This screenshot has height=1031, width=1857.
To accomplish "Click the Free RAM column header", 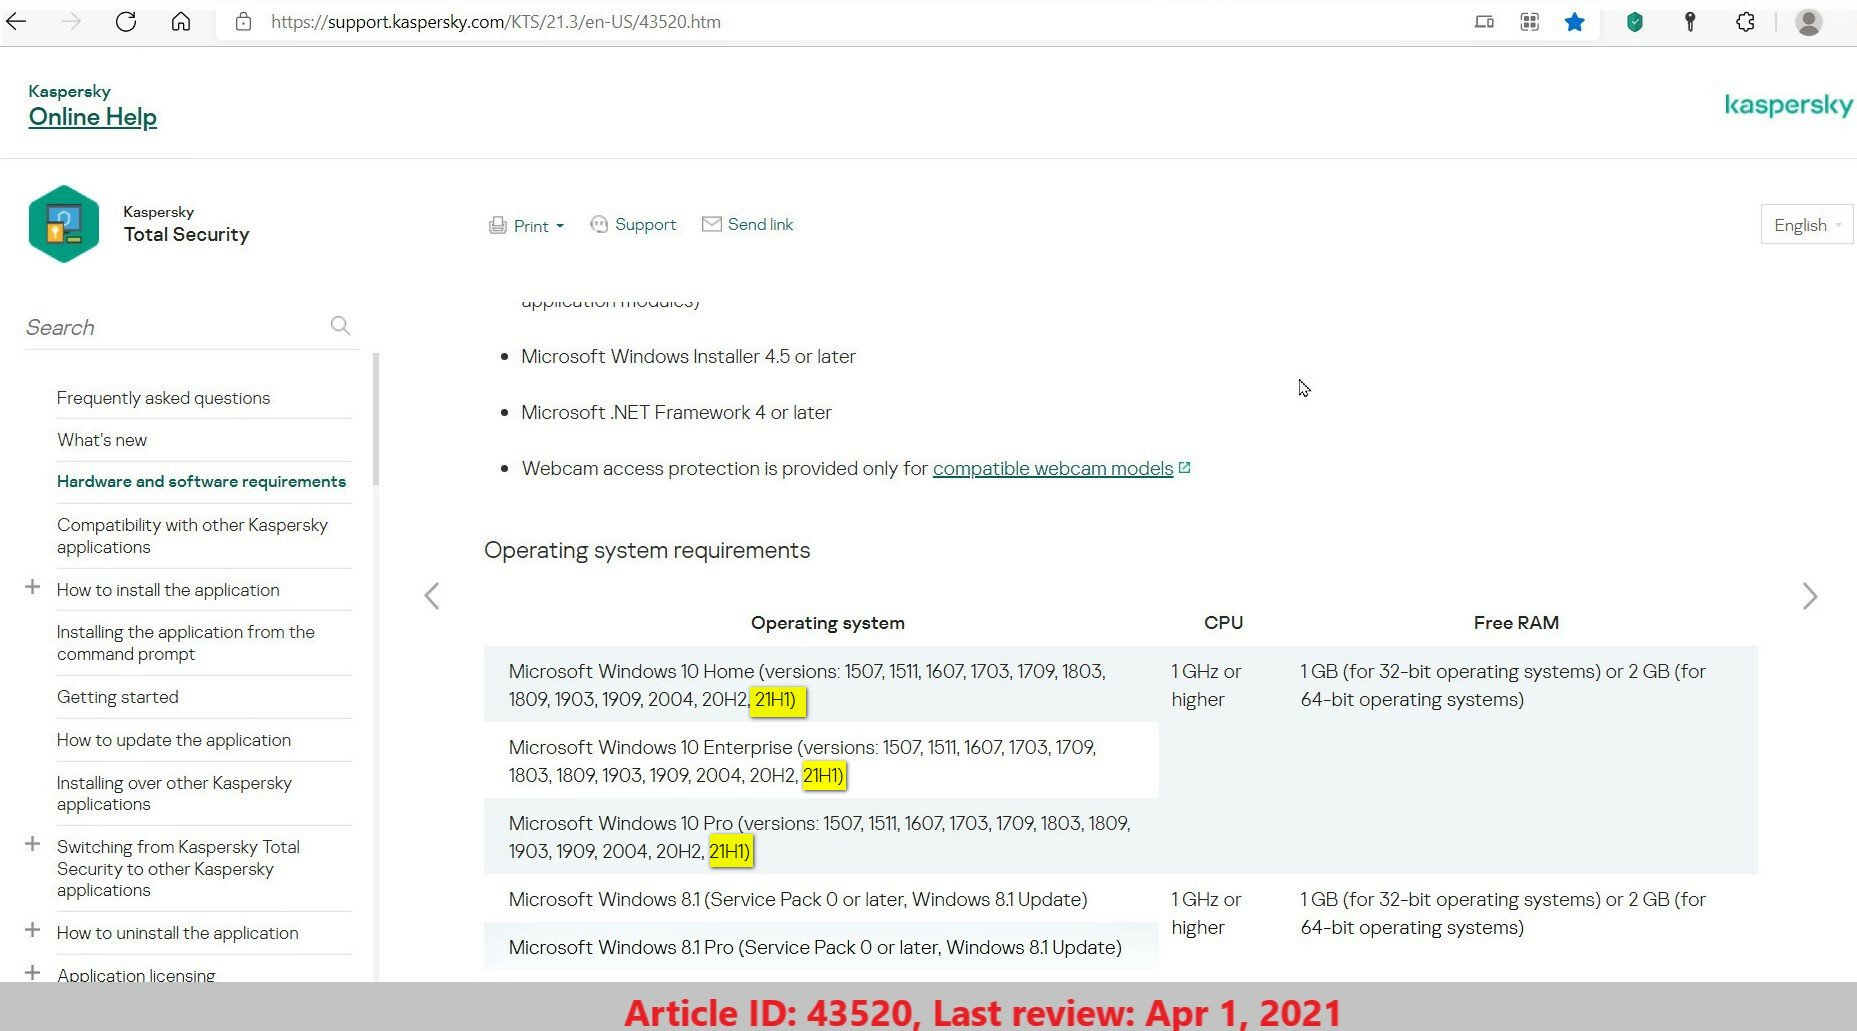I will click(1516, 623).
